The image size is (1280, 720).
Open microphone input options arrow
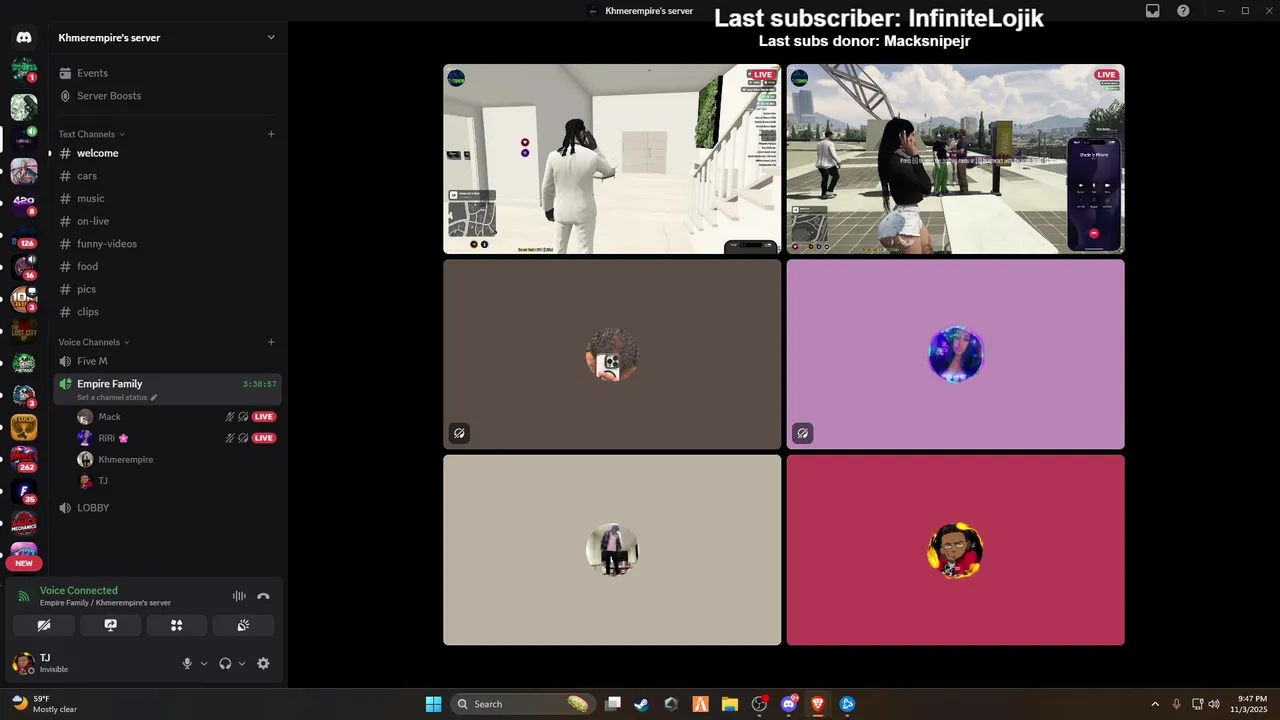(204, 663)
